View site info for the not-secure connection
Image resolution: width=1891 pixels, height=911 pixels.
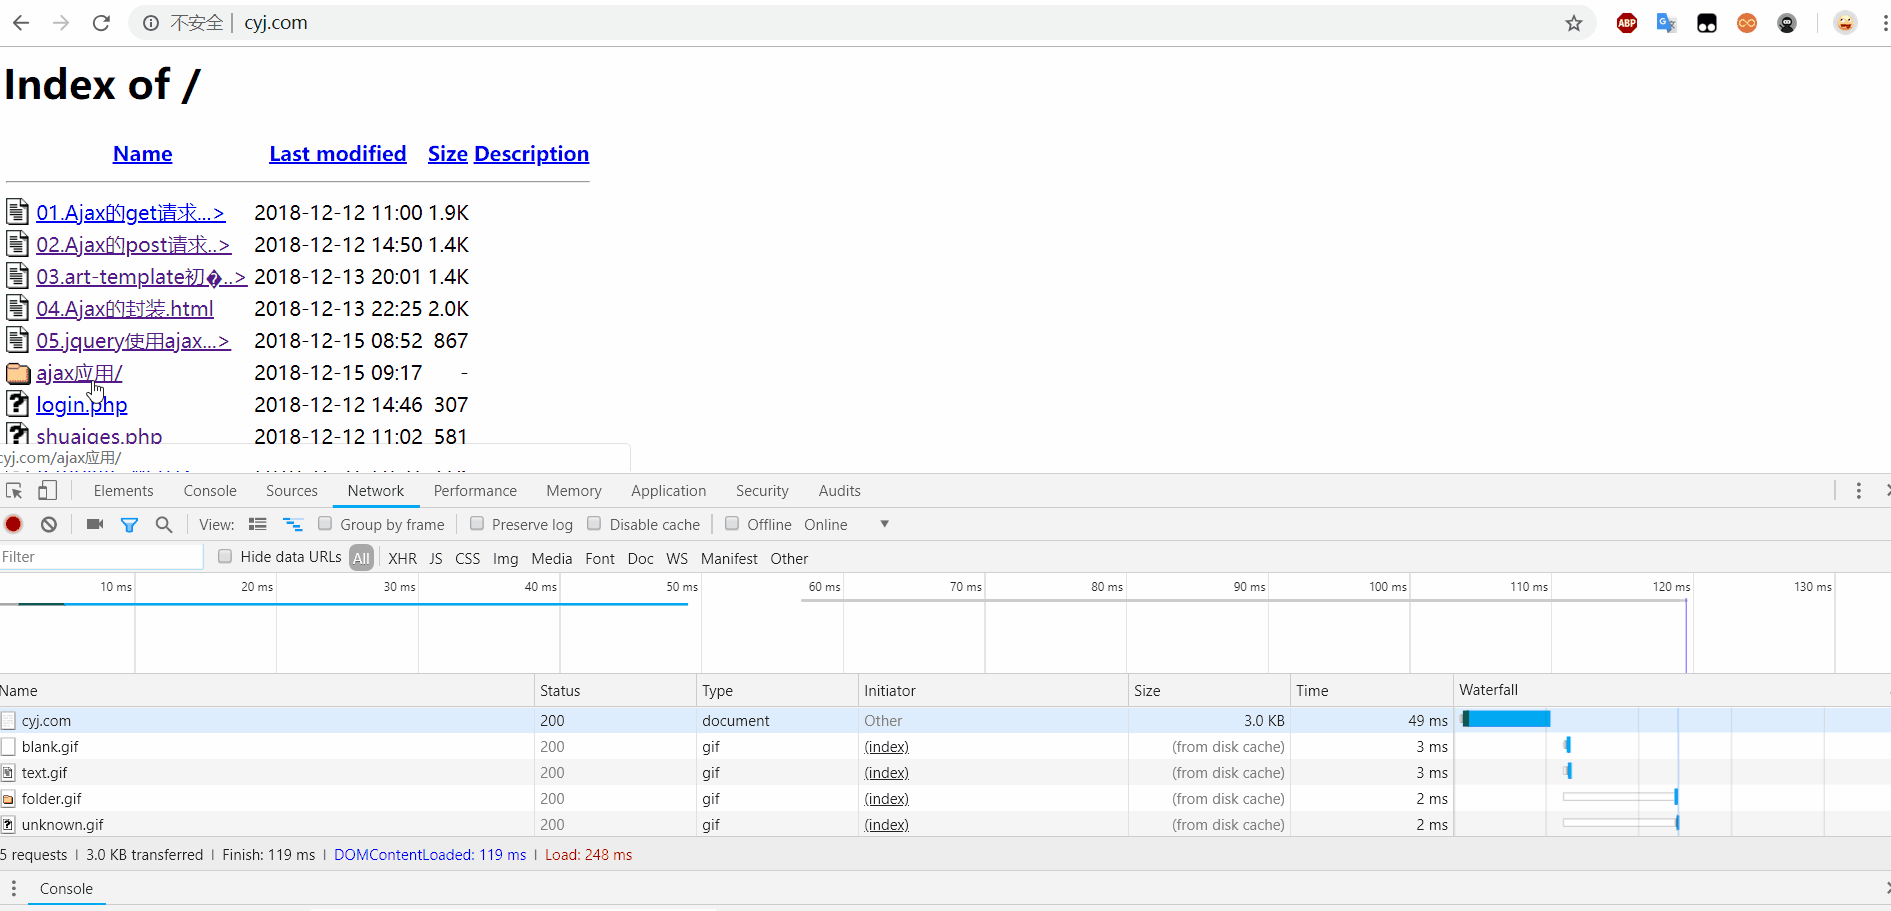pos(151,23)
